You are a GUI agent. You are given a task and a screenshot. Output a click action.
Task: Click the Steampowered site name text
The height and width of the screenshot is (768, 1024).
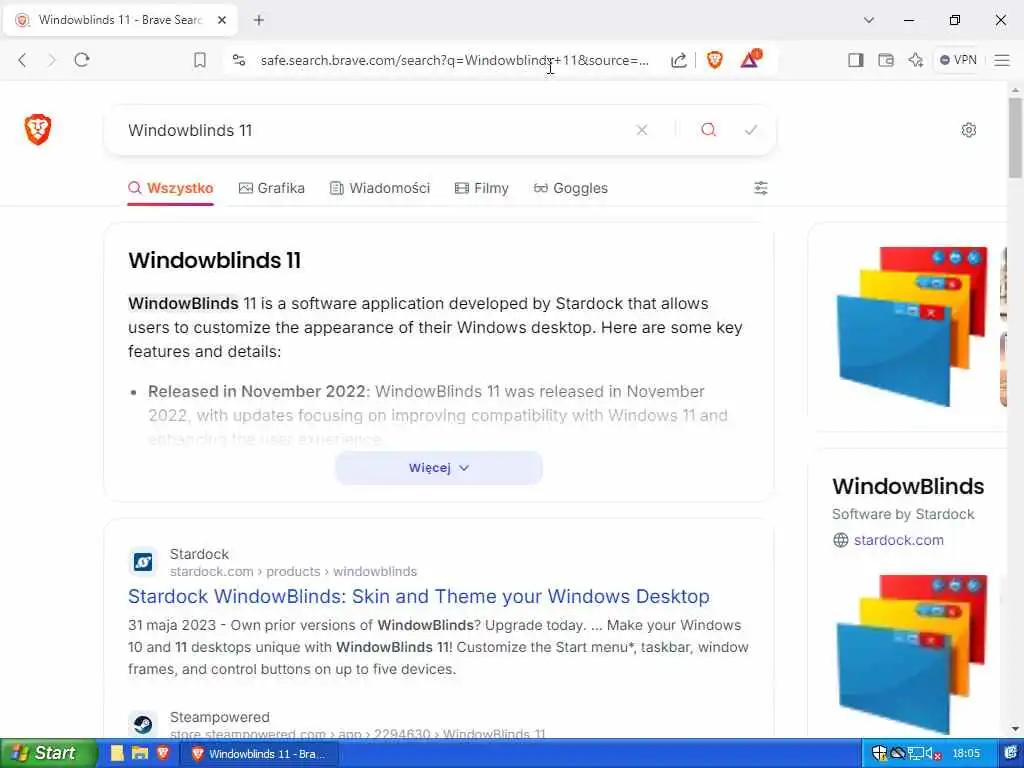(219, 717)
